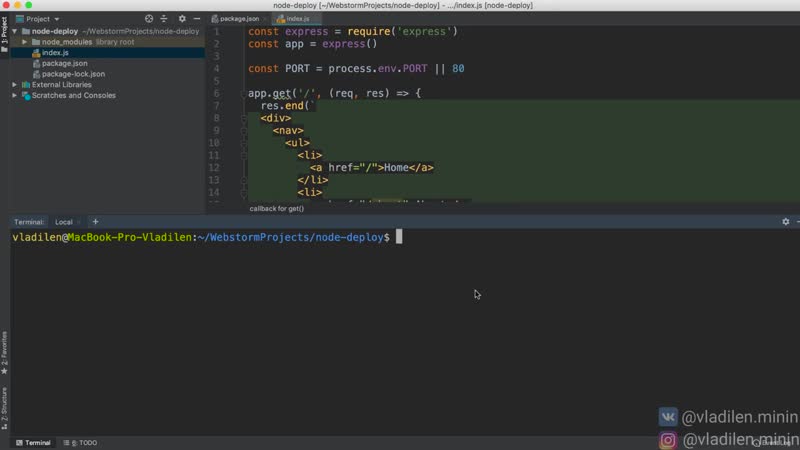Click the number 80 on line 4
Screen dimensions: 800x450
point(458,68)
